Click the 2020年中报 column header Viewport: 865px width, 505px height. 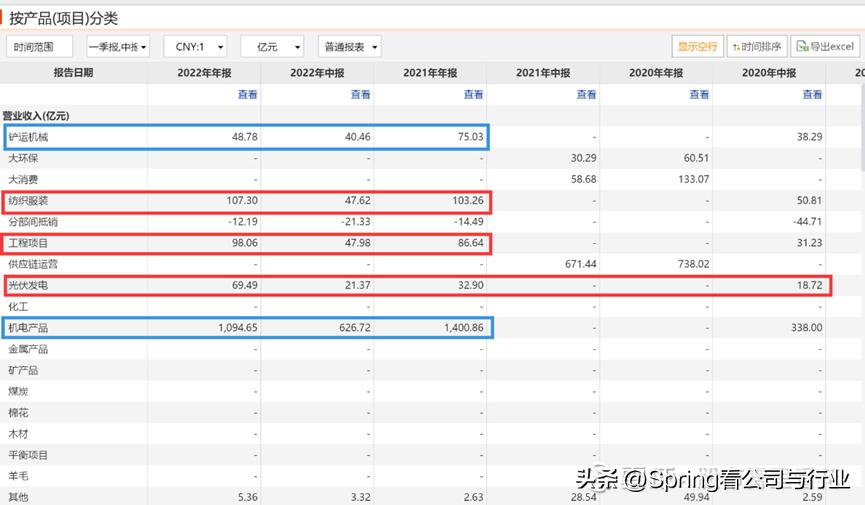[769, 73]
